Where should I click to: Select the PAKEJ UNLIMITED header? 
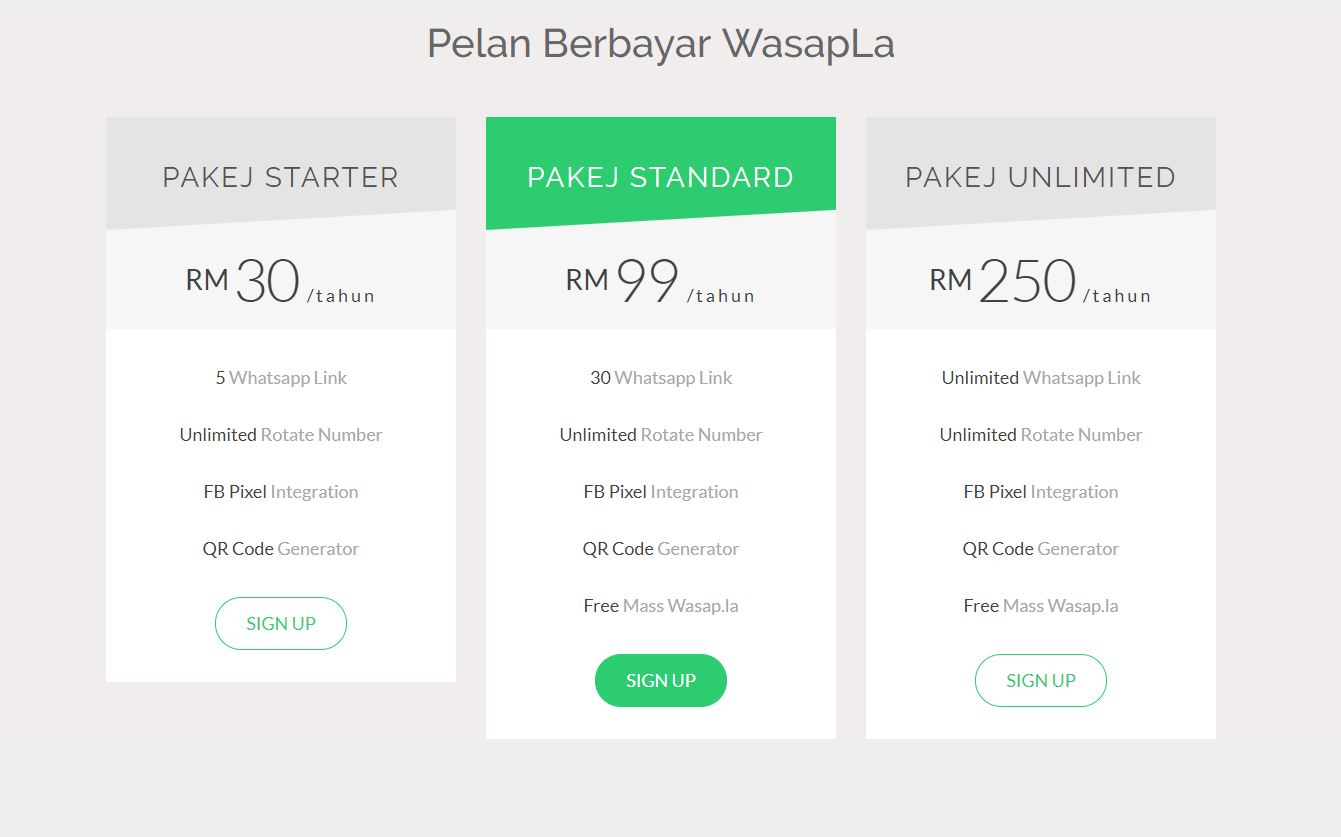tap(1041, 177)
